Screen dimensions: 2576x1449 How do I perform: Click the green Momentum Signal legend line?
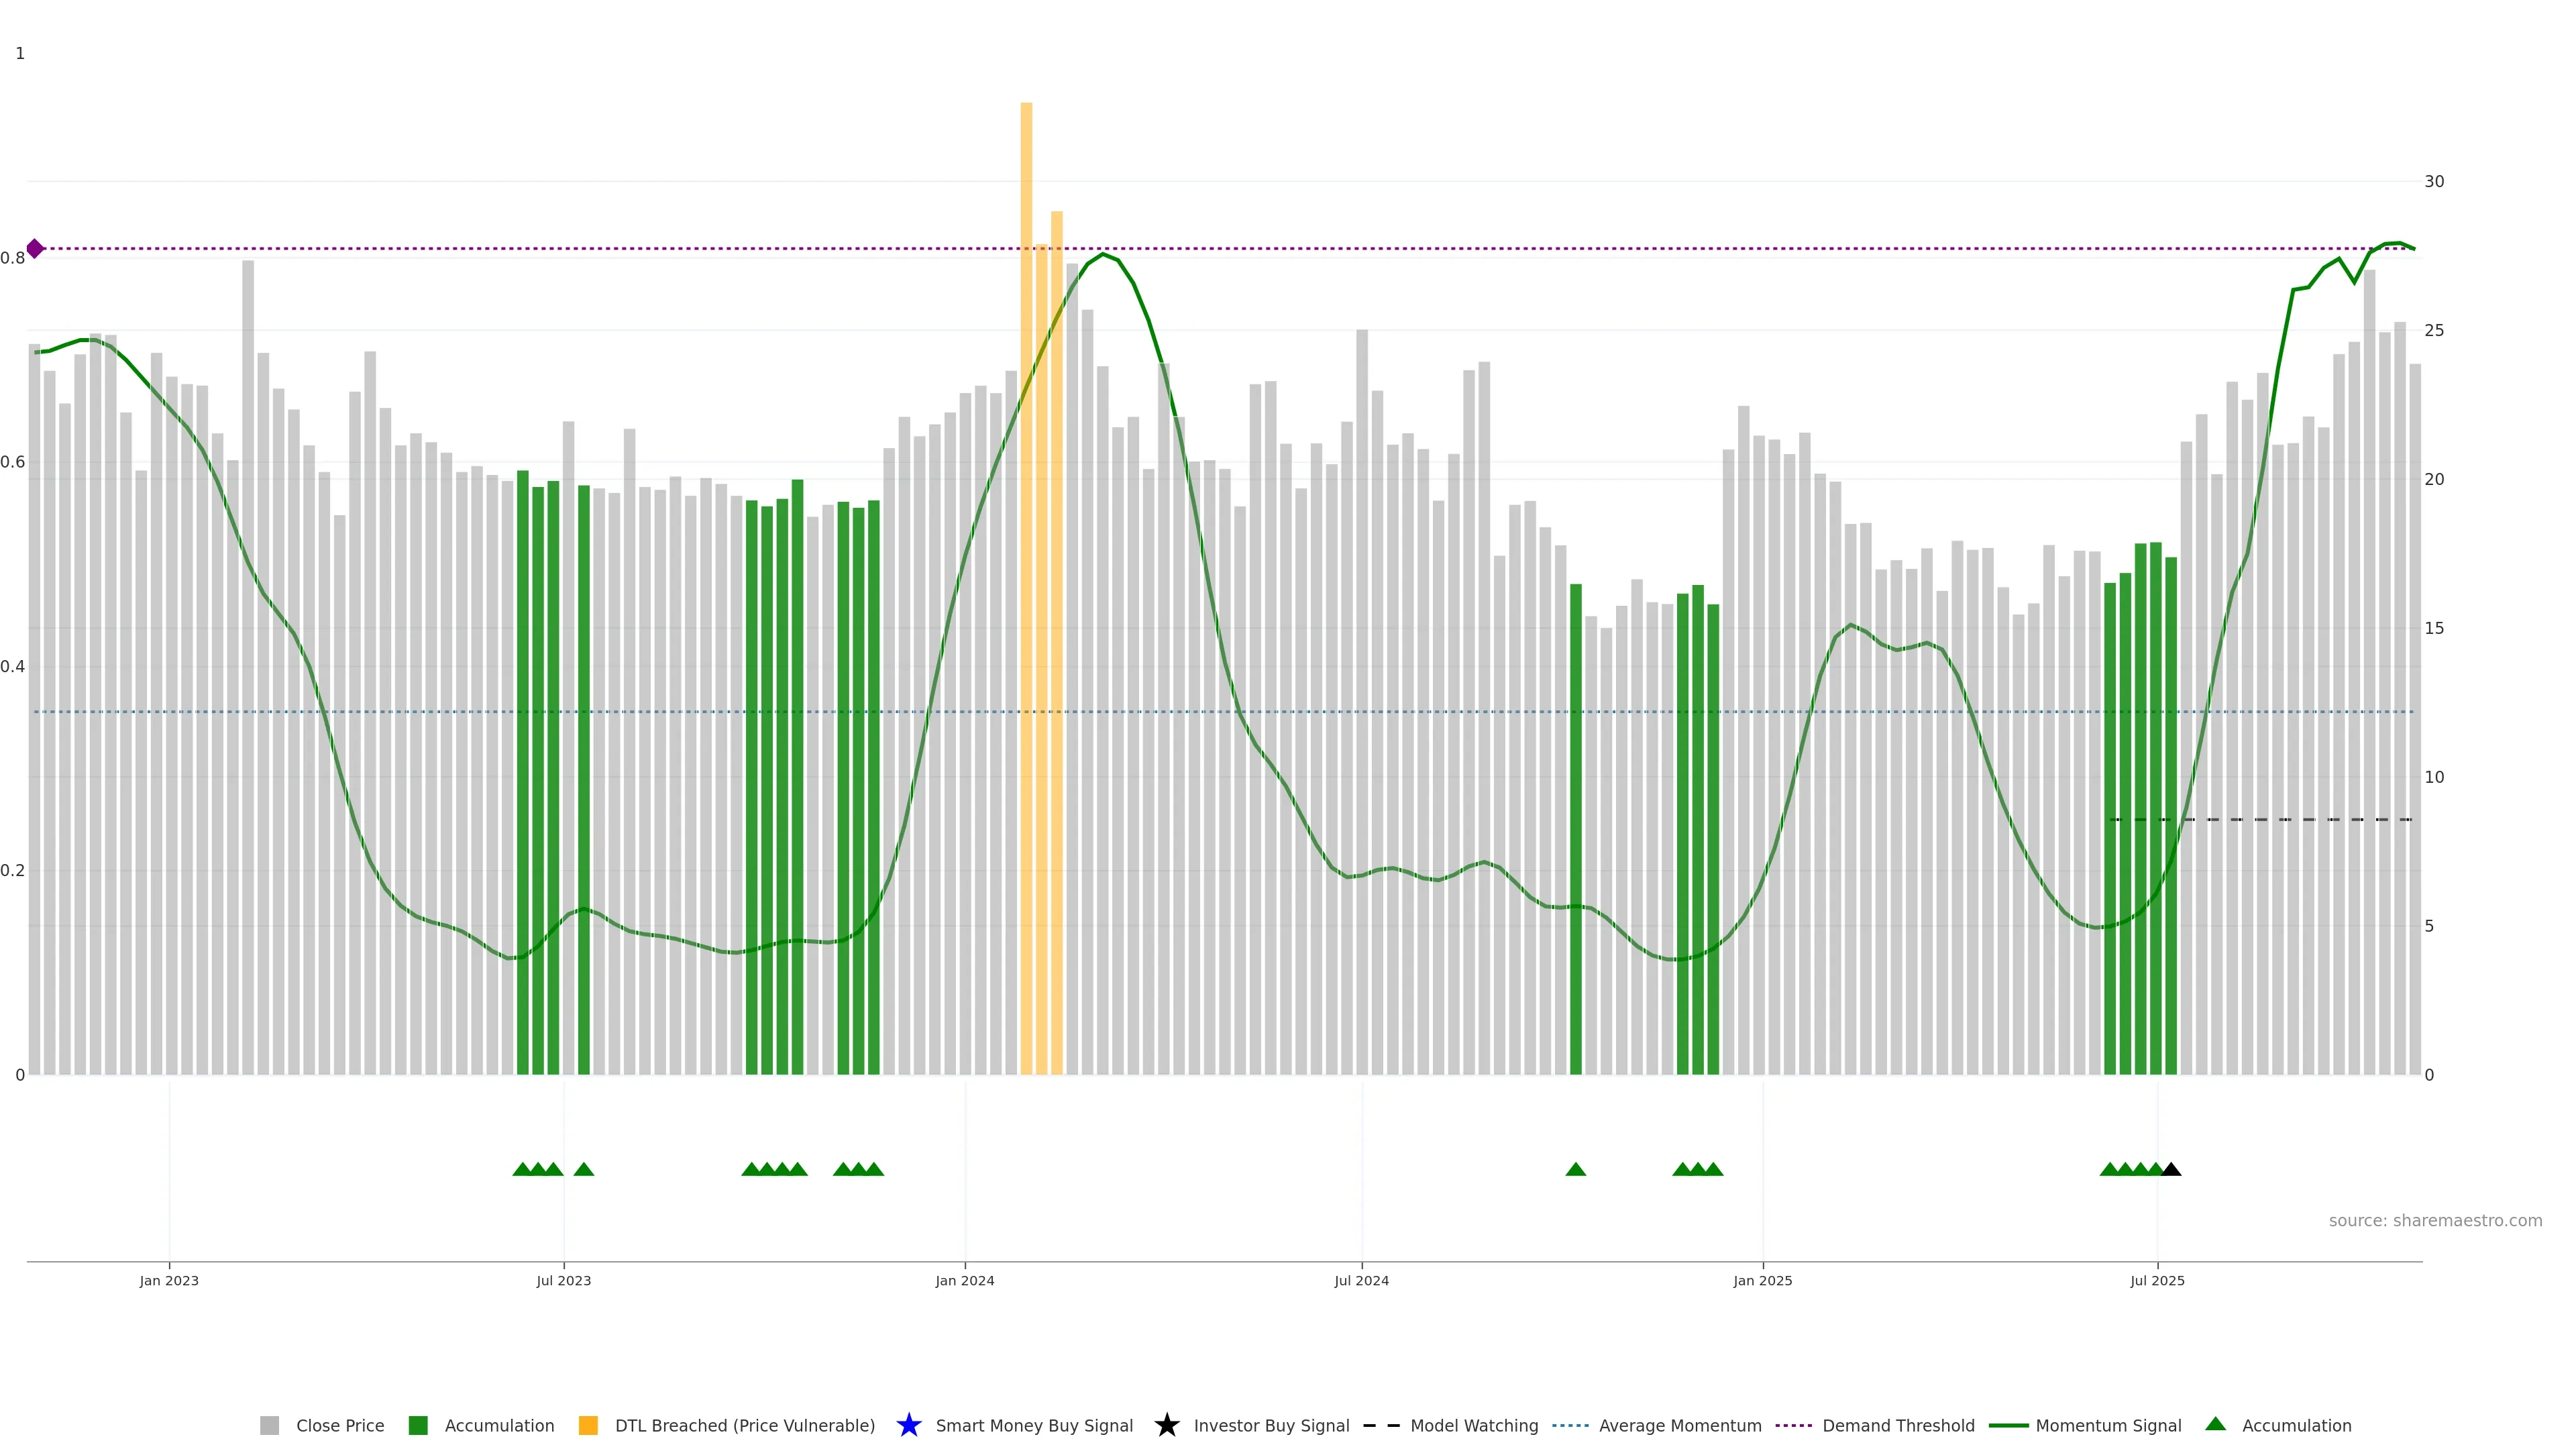tap(2008, 1425)
